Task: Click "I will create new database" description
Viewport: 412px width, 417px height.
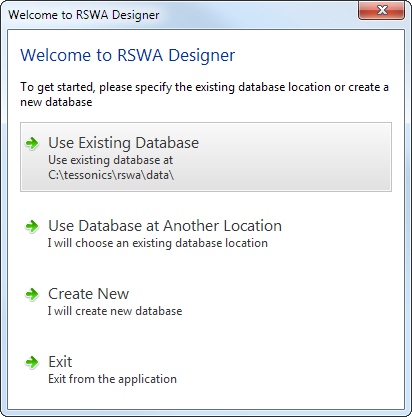Action: pyautogui.click(x=115, y=311)
